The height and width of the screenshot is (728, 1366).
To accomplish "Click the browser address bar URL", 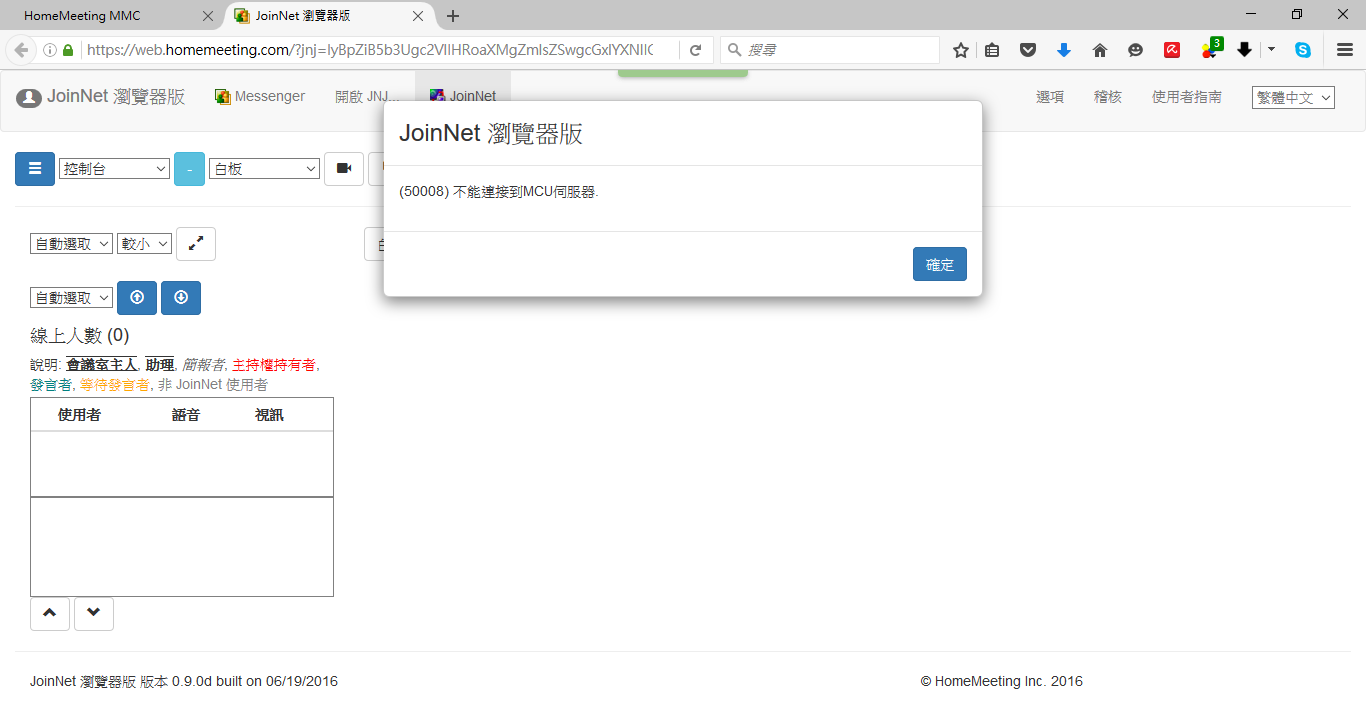I will coord(370,50).
